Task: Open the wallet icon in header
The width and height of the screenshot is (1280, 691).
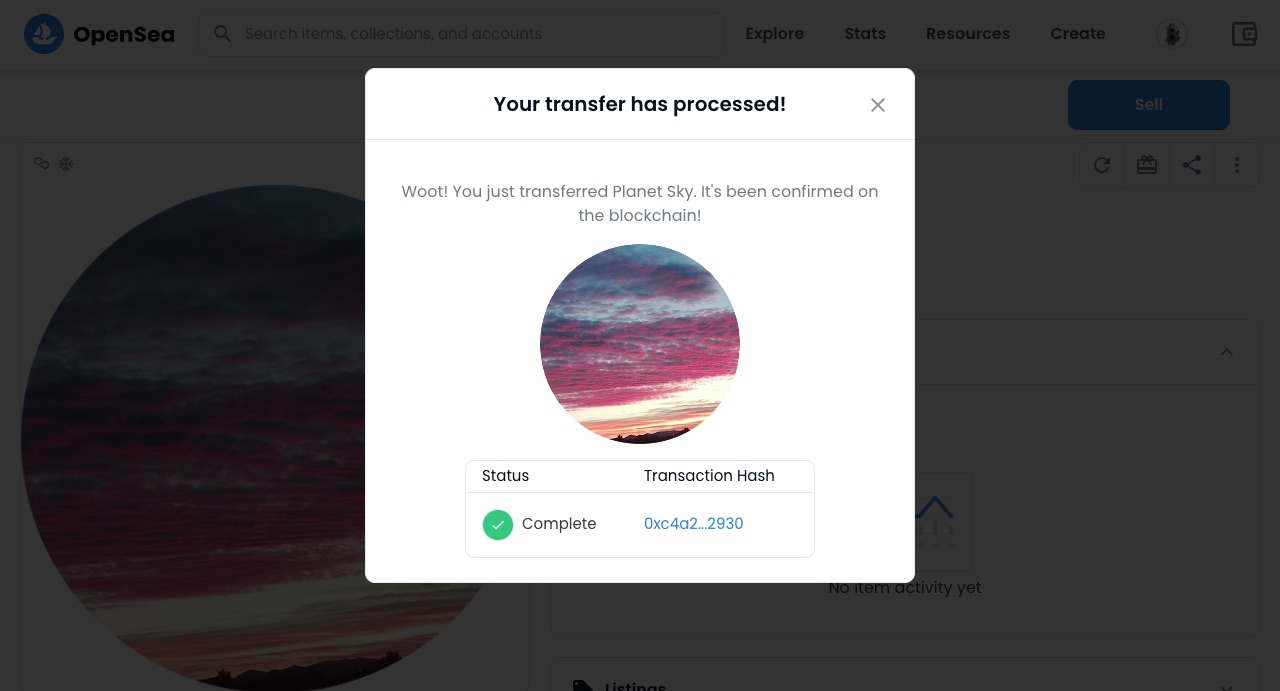Action: click(x=1244, y=34)
